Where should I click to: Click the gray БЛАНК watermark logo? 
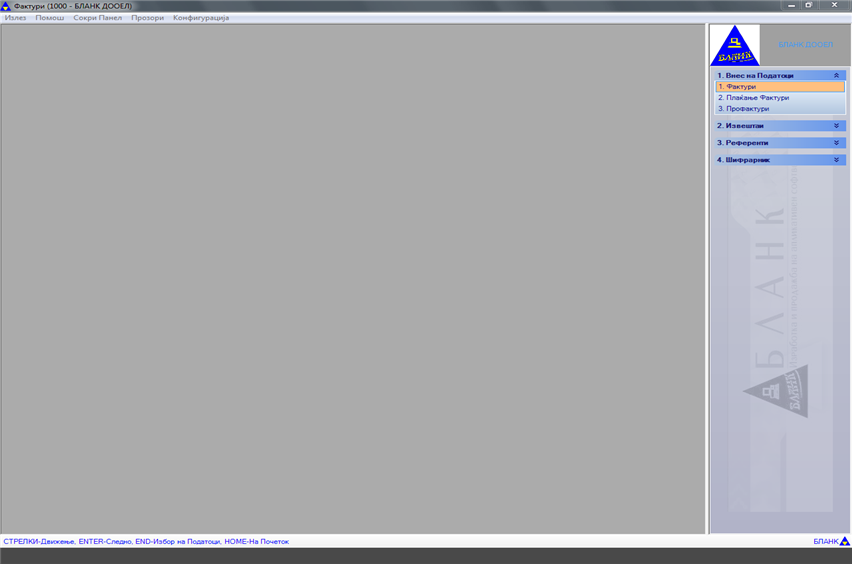click(x=776, y=391)
